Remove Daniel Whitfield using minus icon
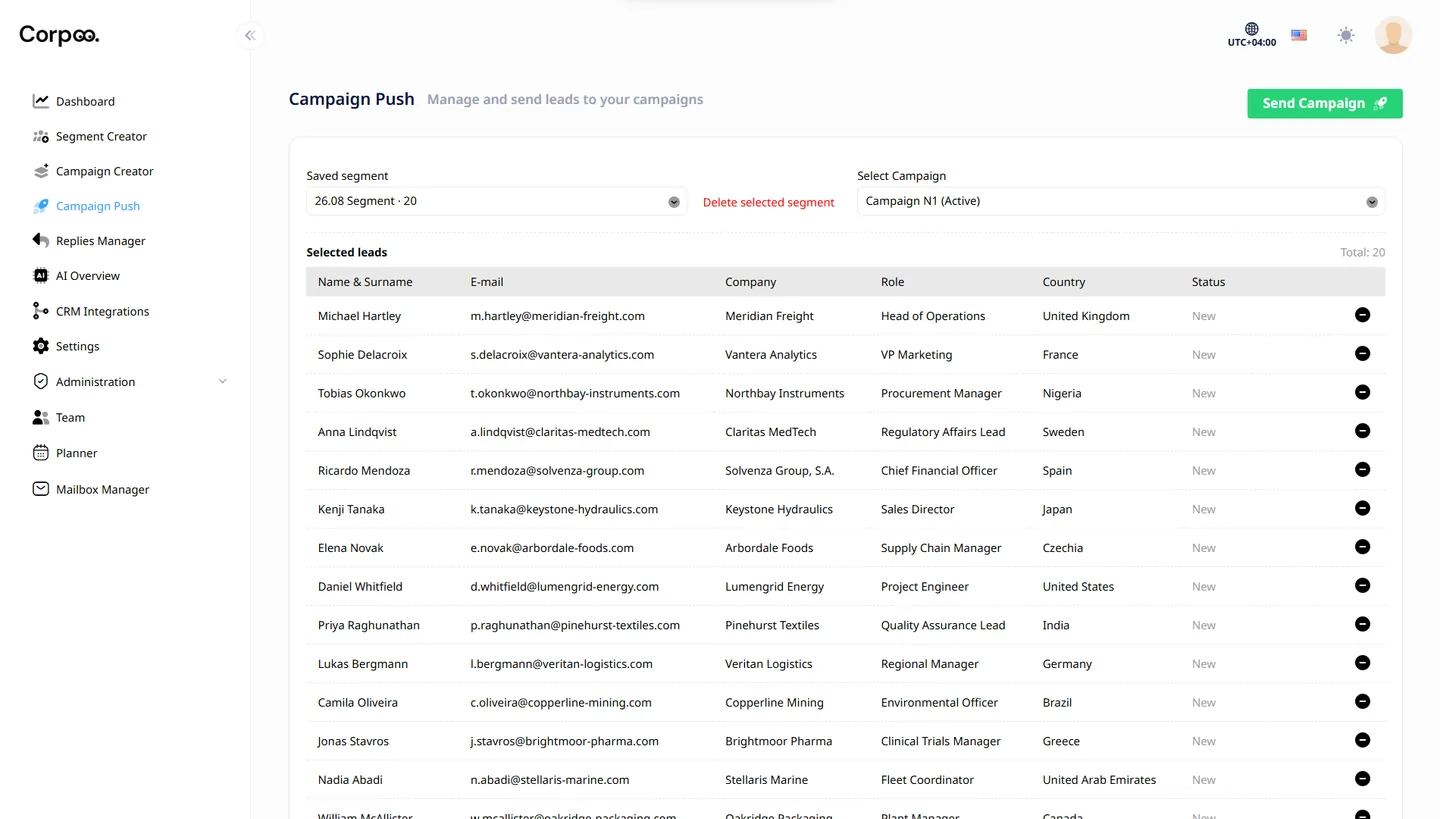Screen dimensions: 1440x819 1362,586
